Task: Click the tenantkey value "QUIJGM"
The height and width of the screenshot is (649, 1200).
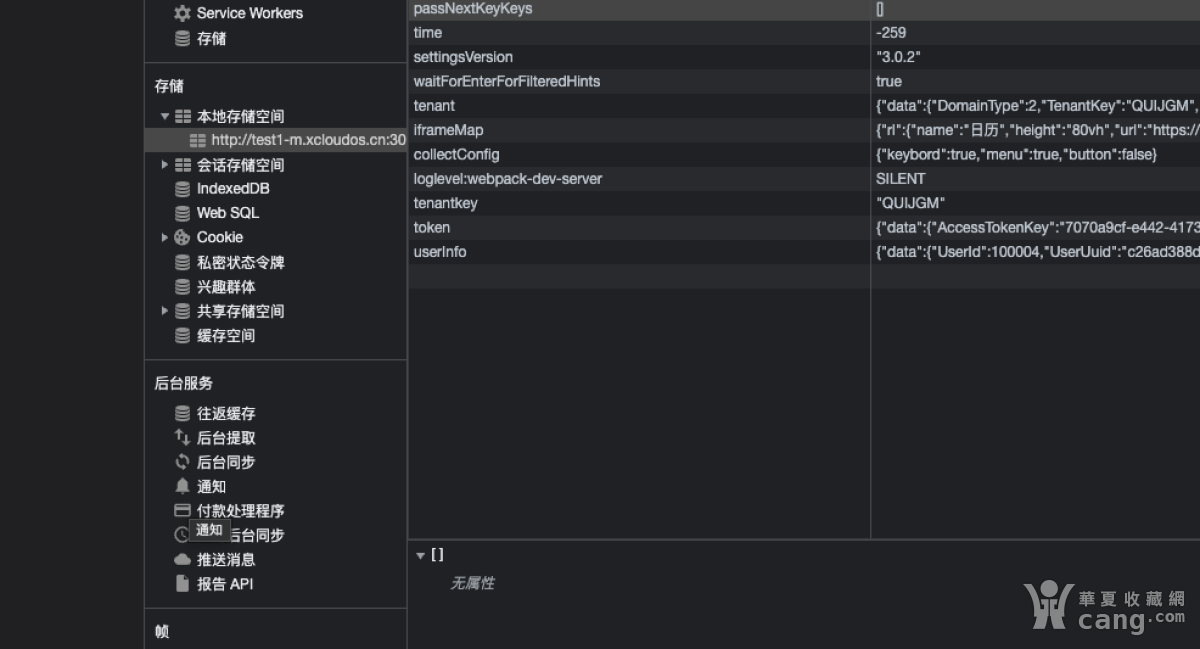Action: click(910, 203)
